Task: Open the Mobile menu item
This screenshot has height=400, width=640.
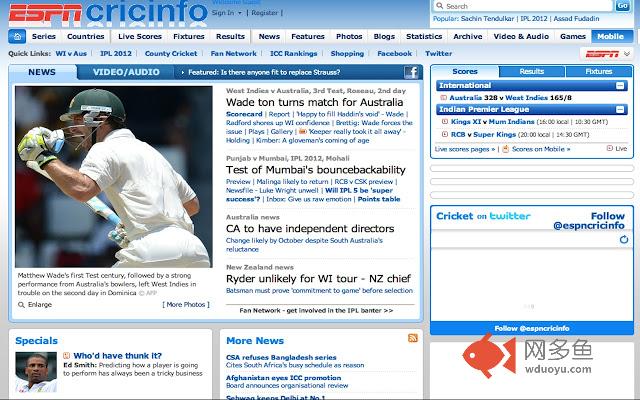Action: point(611,36)
